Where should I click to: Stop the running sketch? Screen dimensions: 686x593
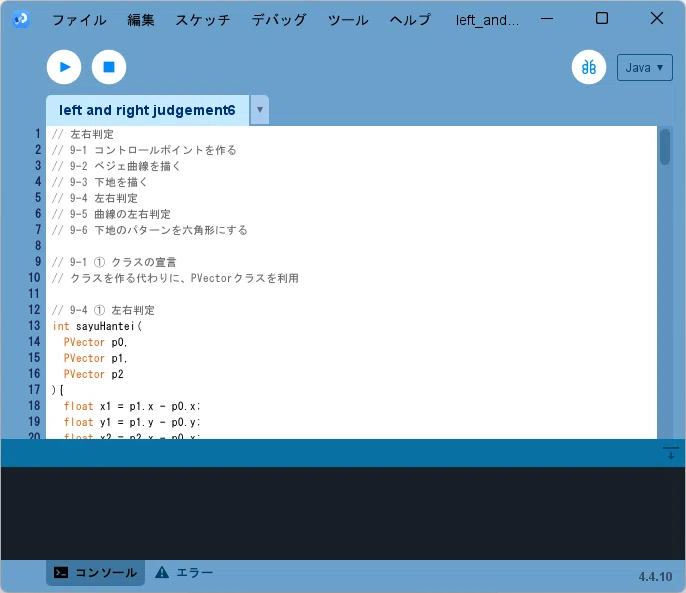click(109, 67)
